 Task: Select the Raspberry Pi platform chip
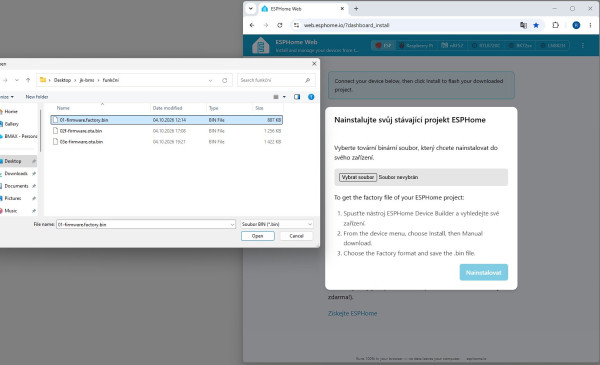[416, 46]
